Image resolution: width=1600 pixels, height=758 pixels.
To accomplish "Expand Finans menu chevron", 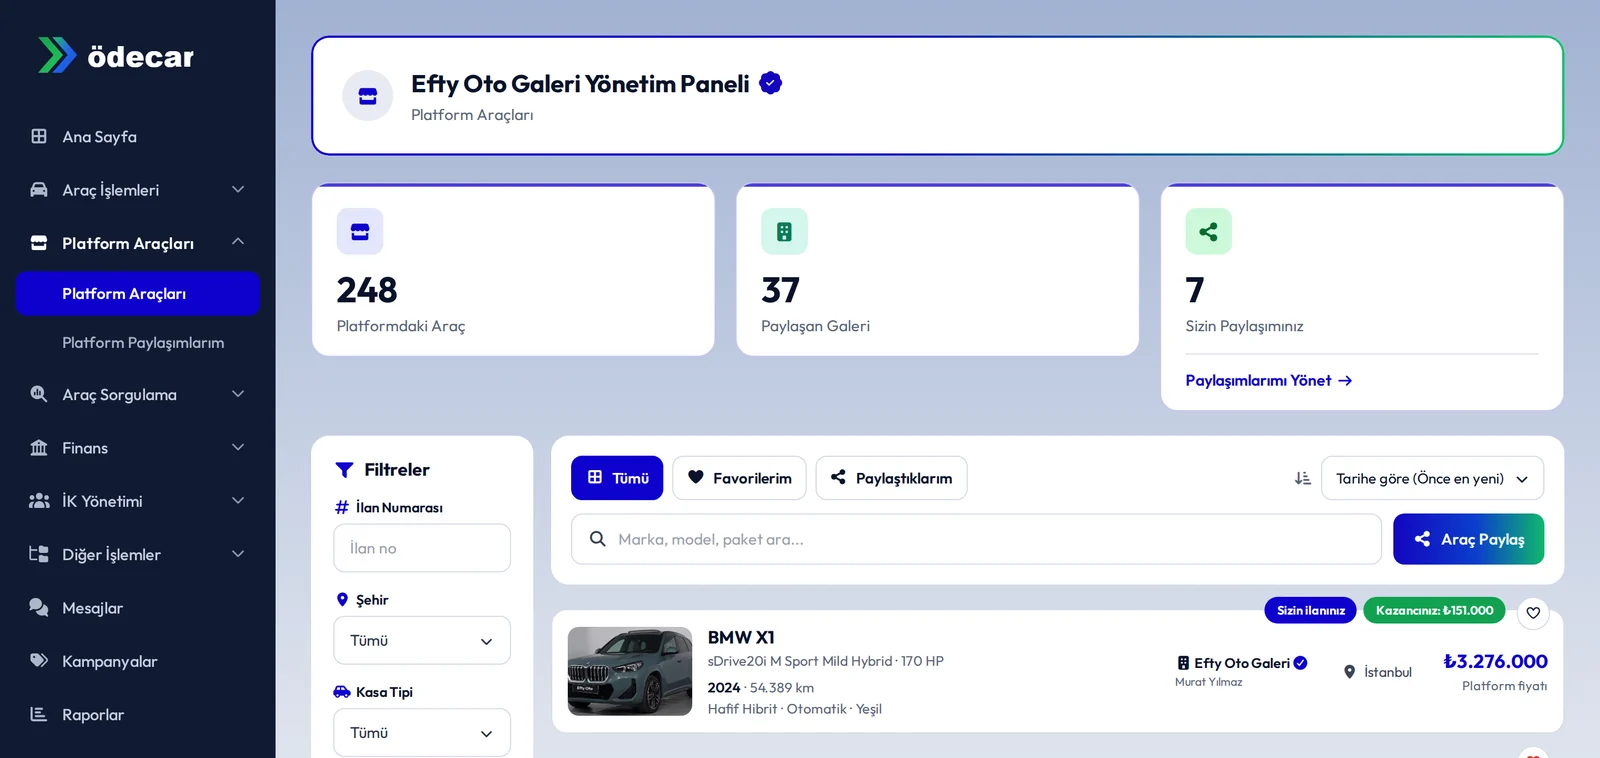I will 238,447.
